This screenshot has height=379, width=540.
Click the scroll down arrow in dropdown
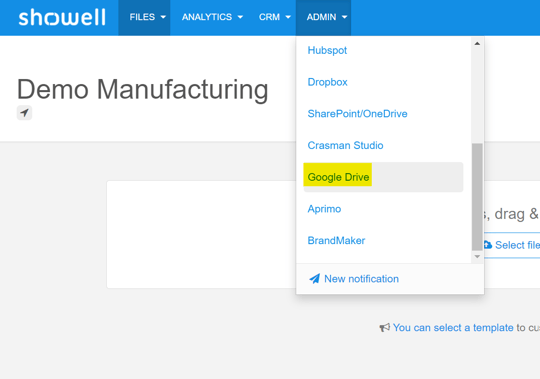(477, 256)
